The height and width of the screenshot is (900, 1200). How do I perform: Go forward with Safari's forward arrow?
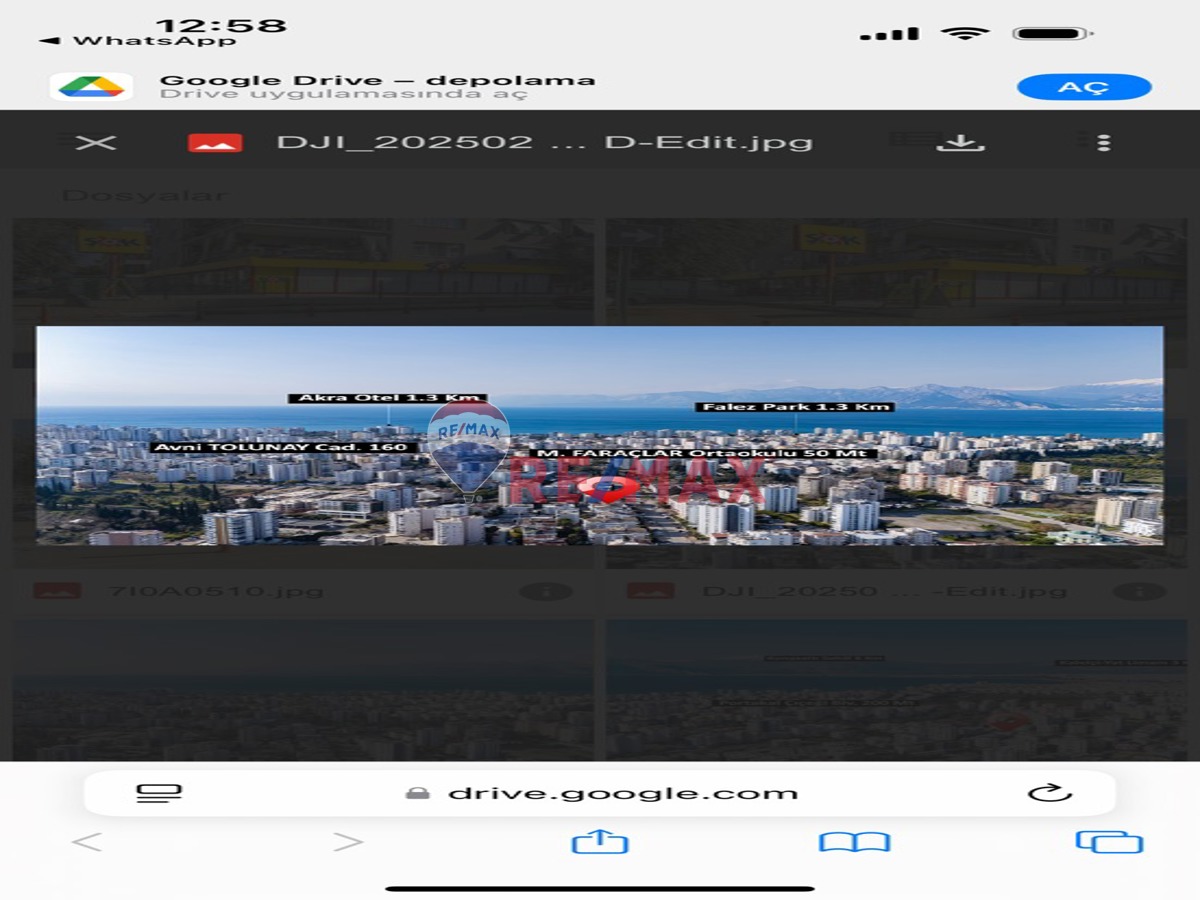click(347, 842)
